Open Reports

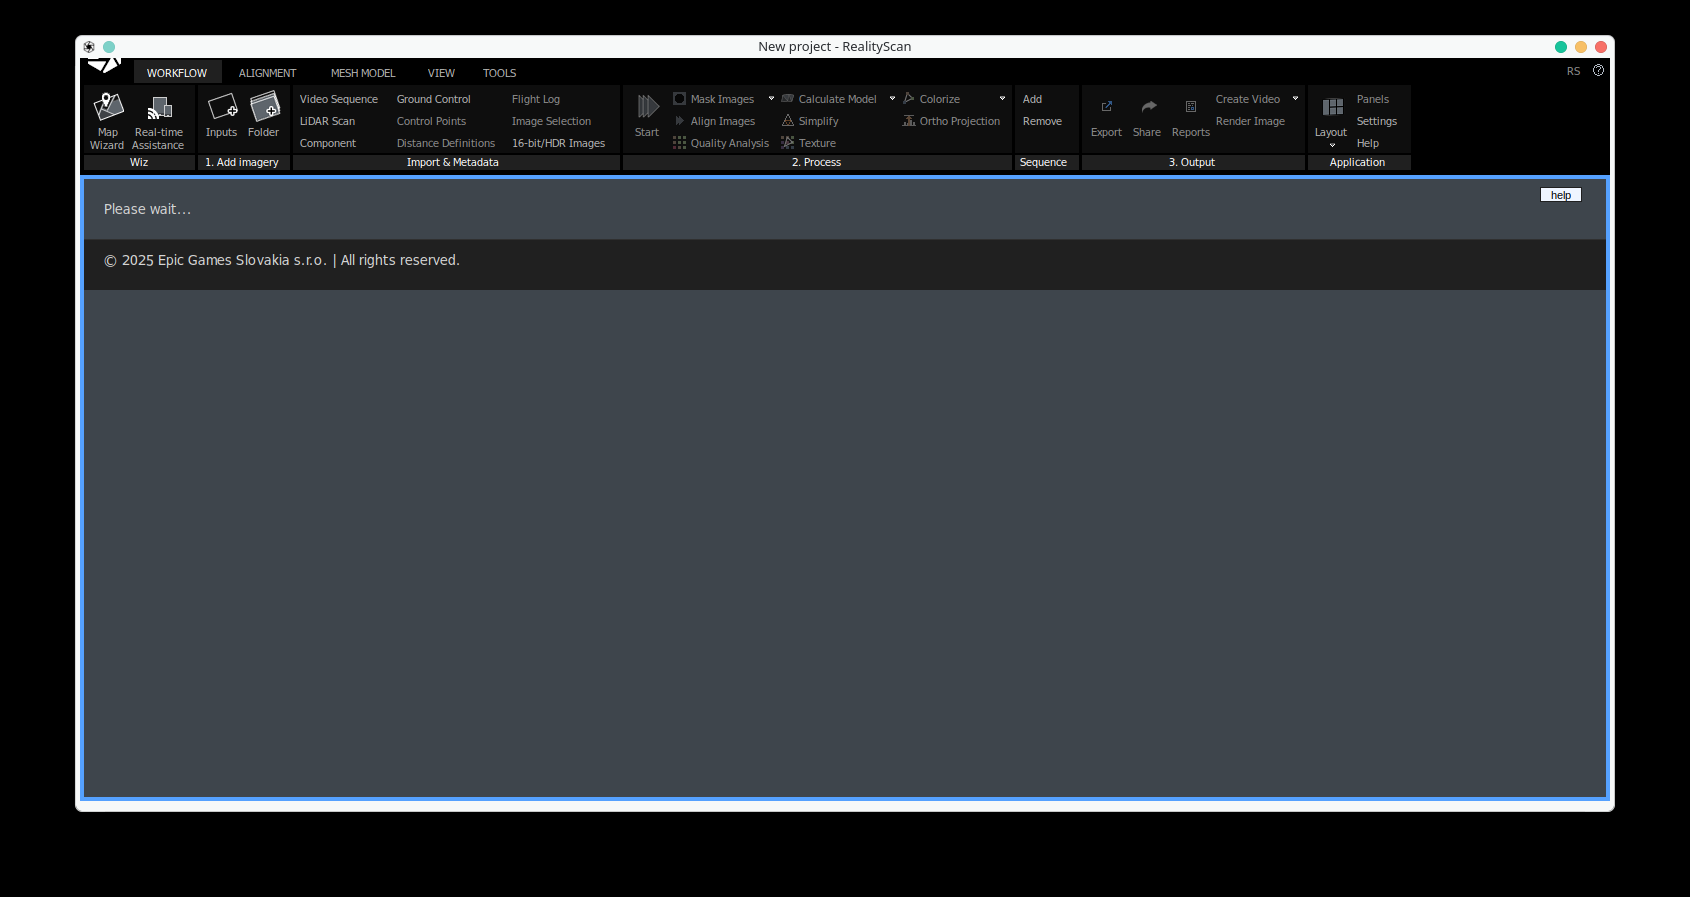pos(1191,116)
